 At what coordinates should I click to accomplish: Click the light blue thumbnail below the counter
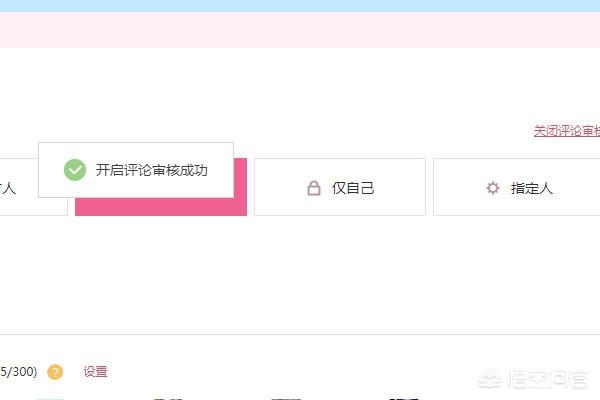pyautogui.click(x=50, y=399)
